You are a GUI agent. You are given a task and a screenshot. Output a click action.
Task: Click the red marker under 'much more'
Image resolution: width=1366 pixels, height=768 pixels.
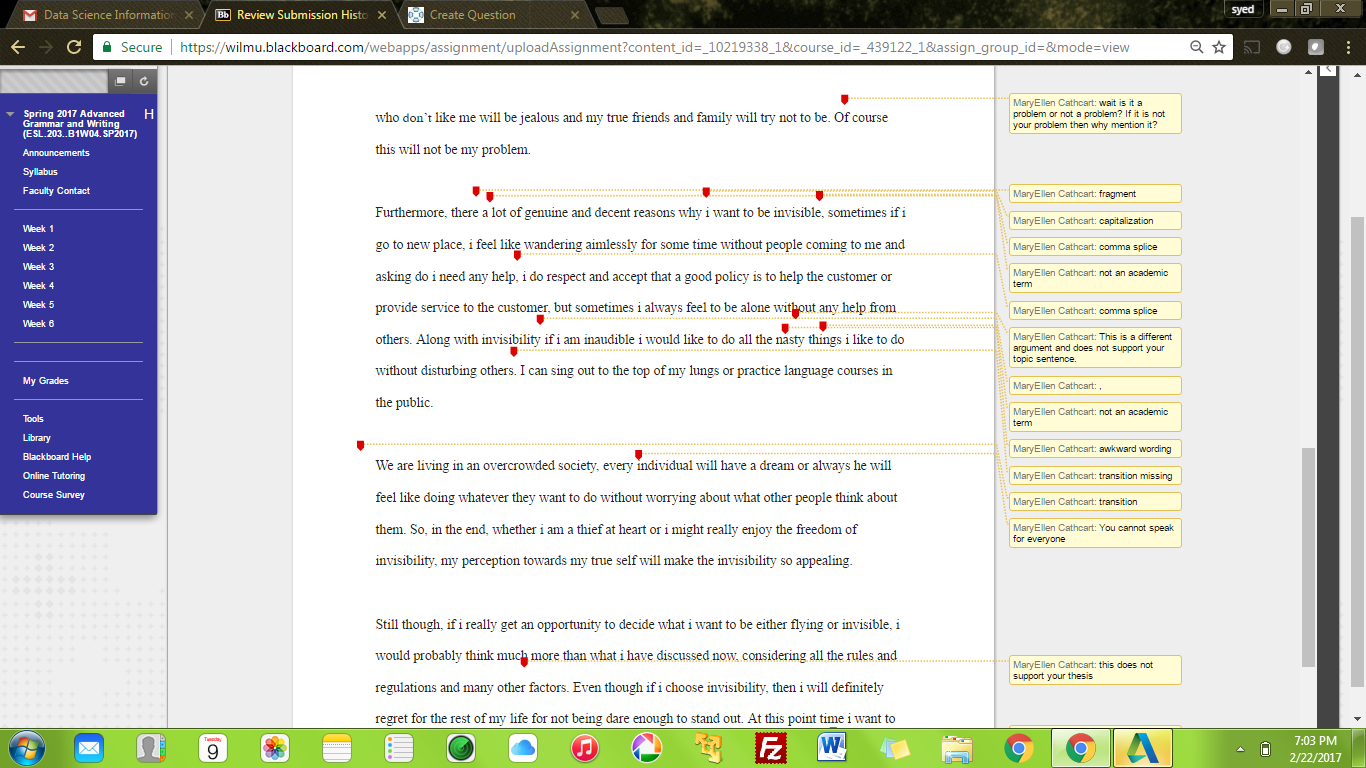(x=524, y=662)
